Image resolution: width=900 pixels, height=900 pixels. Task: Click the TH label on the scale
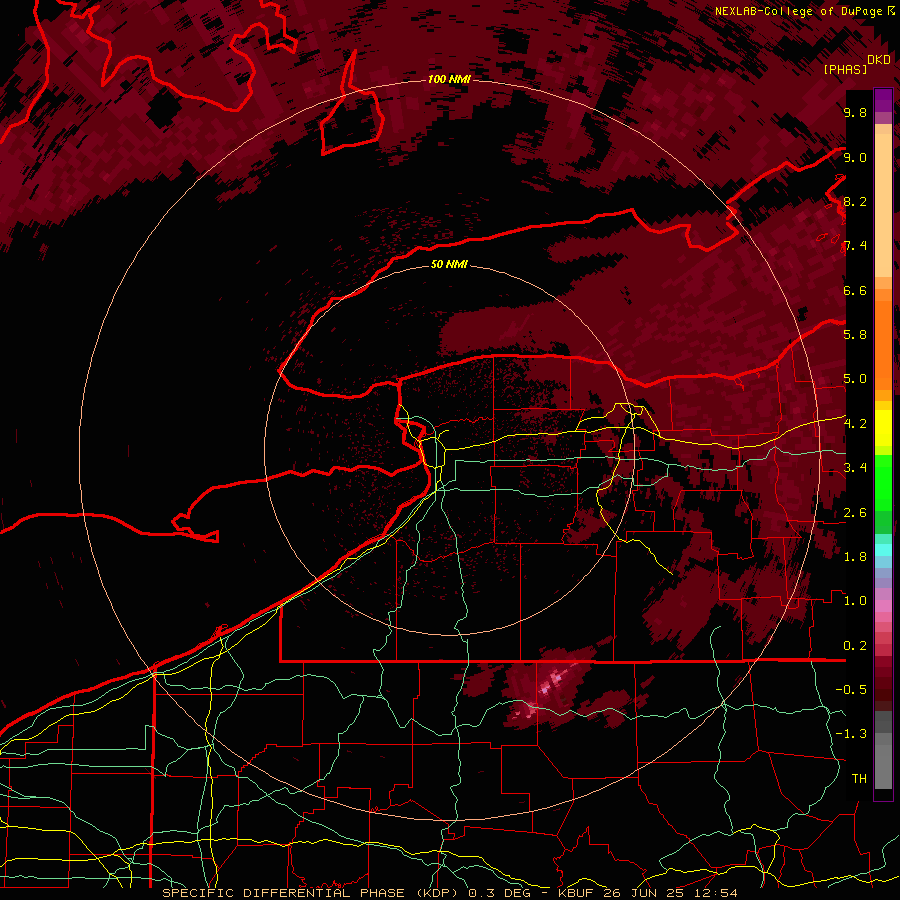pos(859,778)
